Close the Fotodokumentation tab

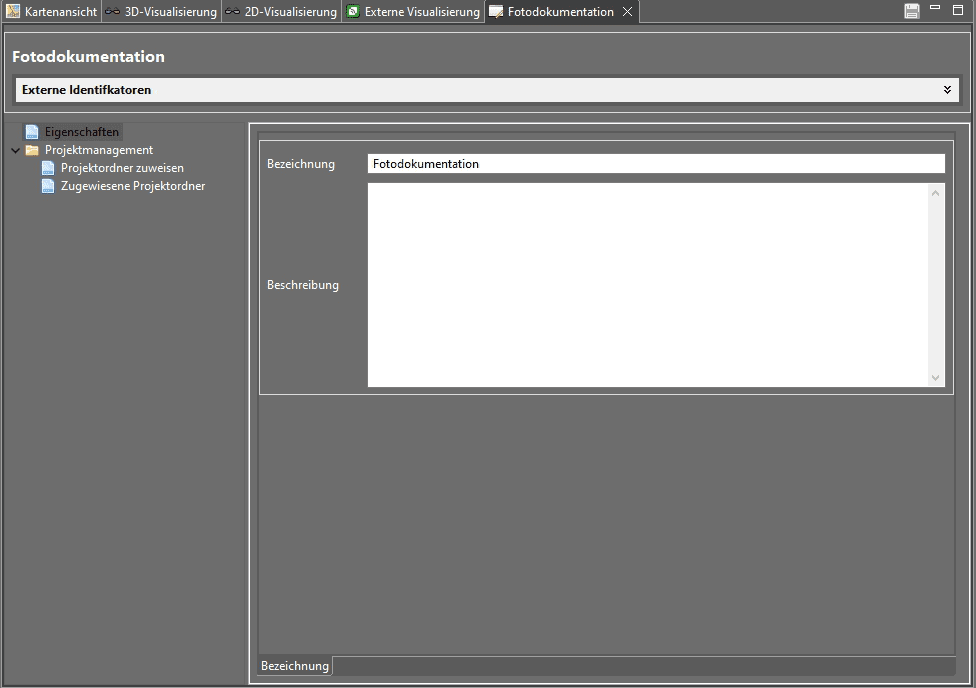pos(627,12)
